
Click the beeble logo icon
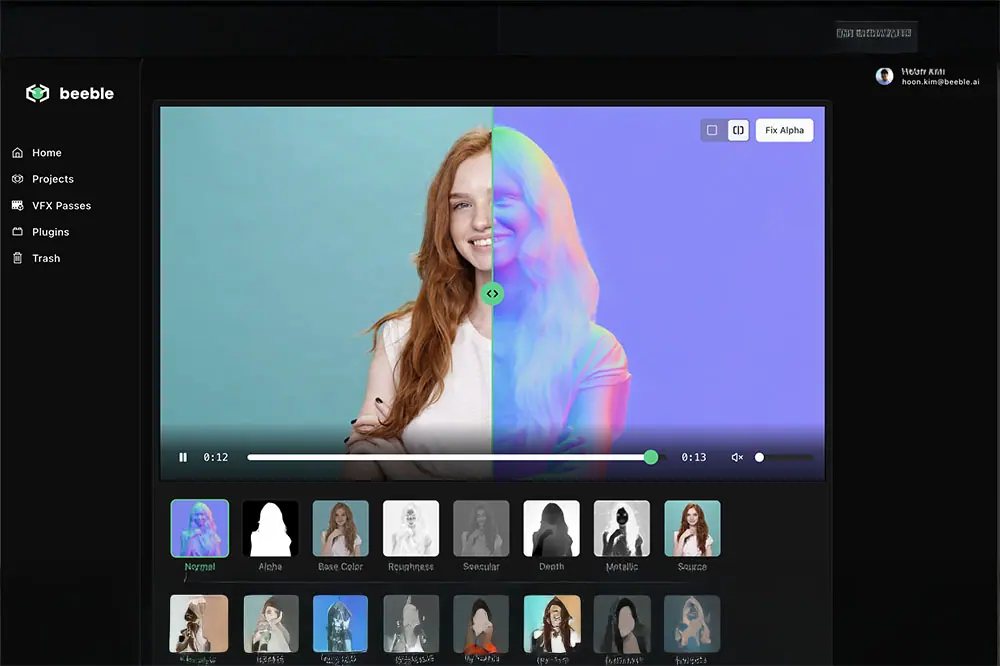tap(37, 93)
